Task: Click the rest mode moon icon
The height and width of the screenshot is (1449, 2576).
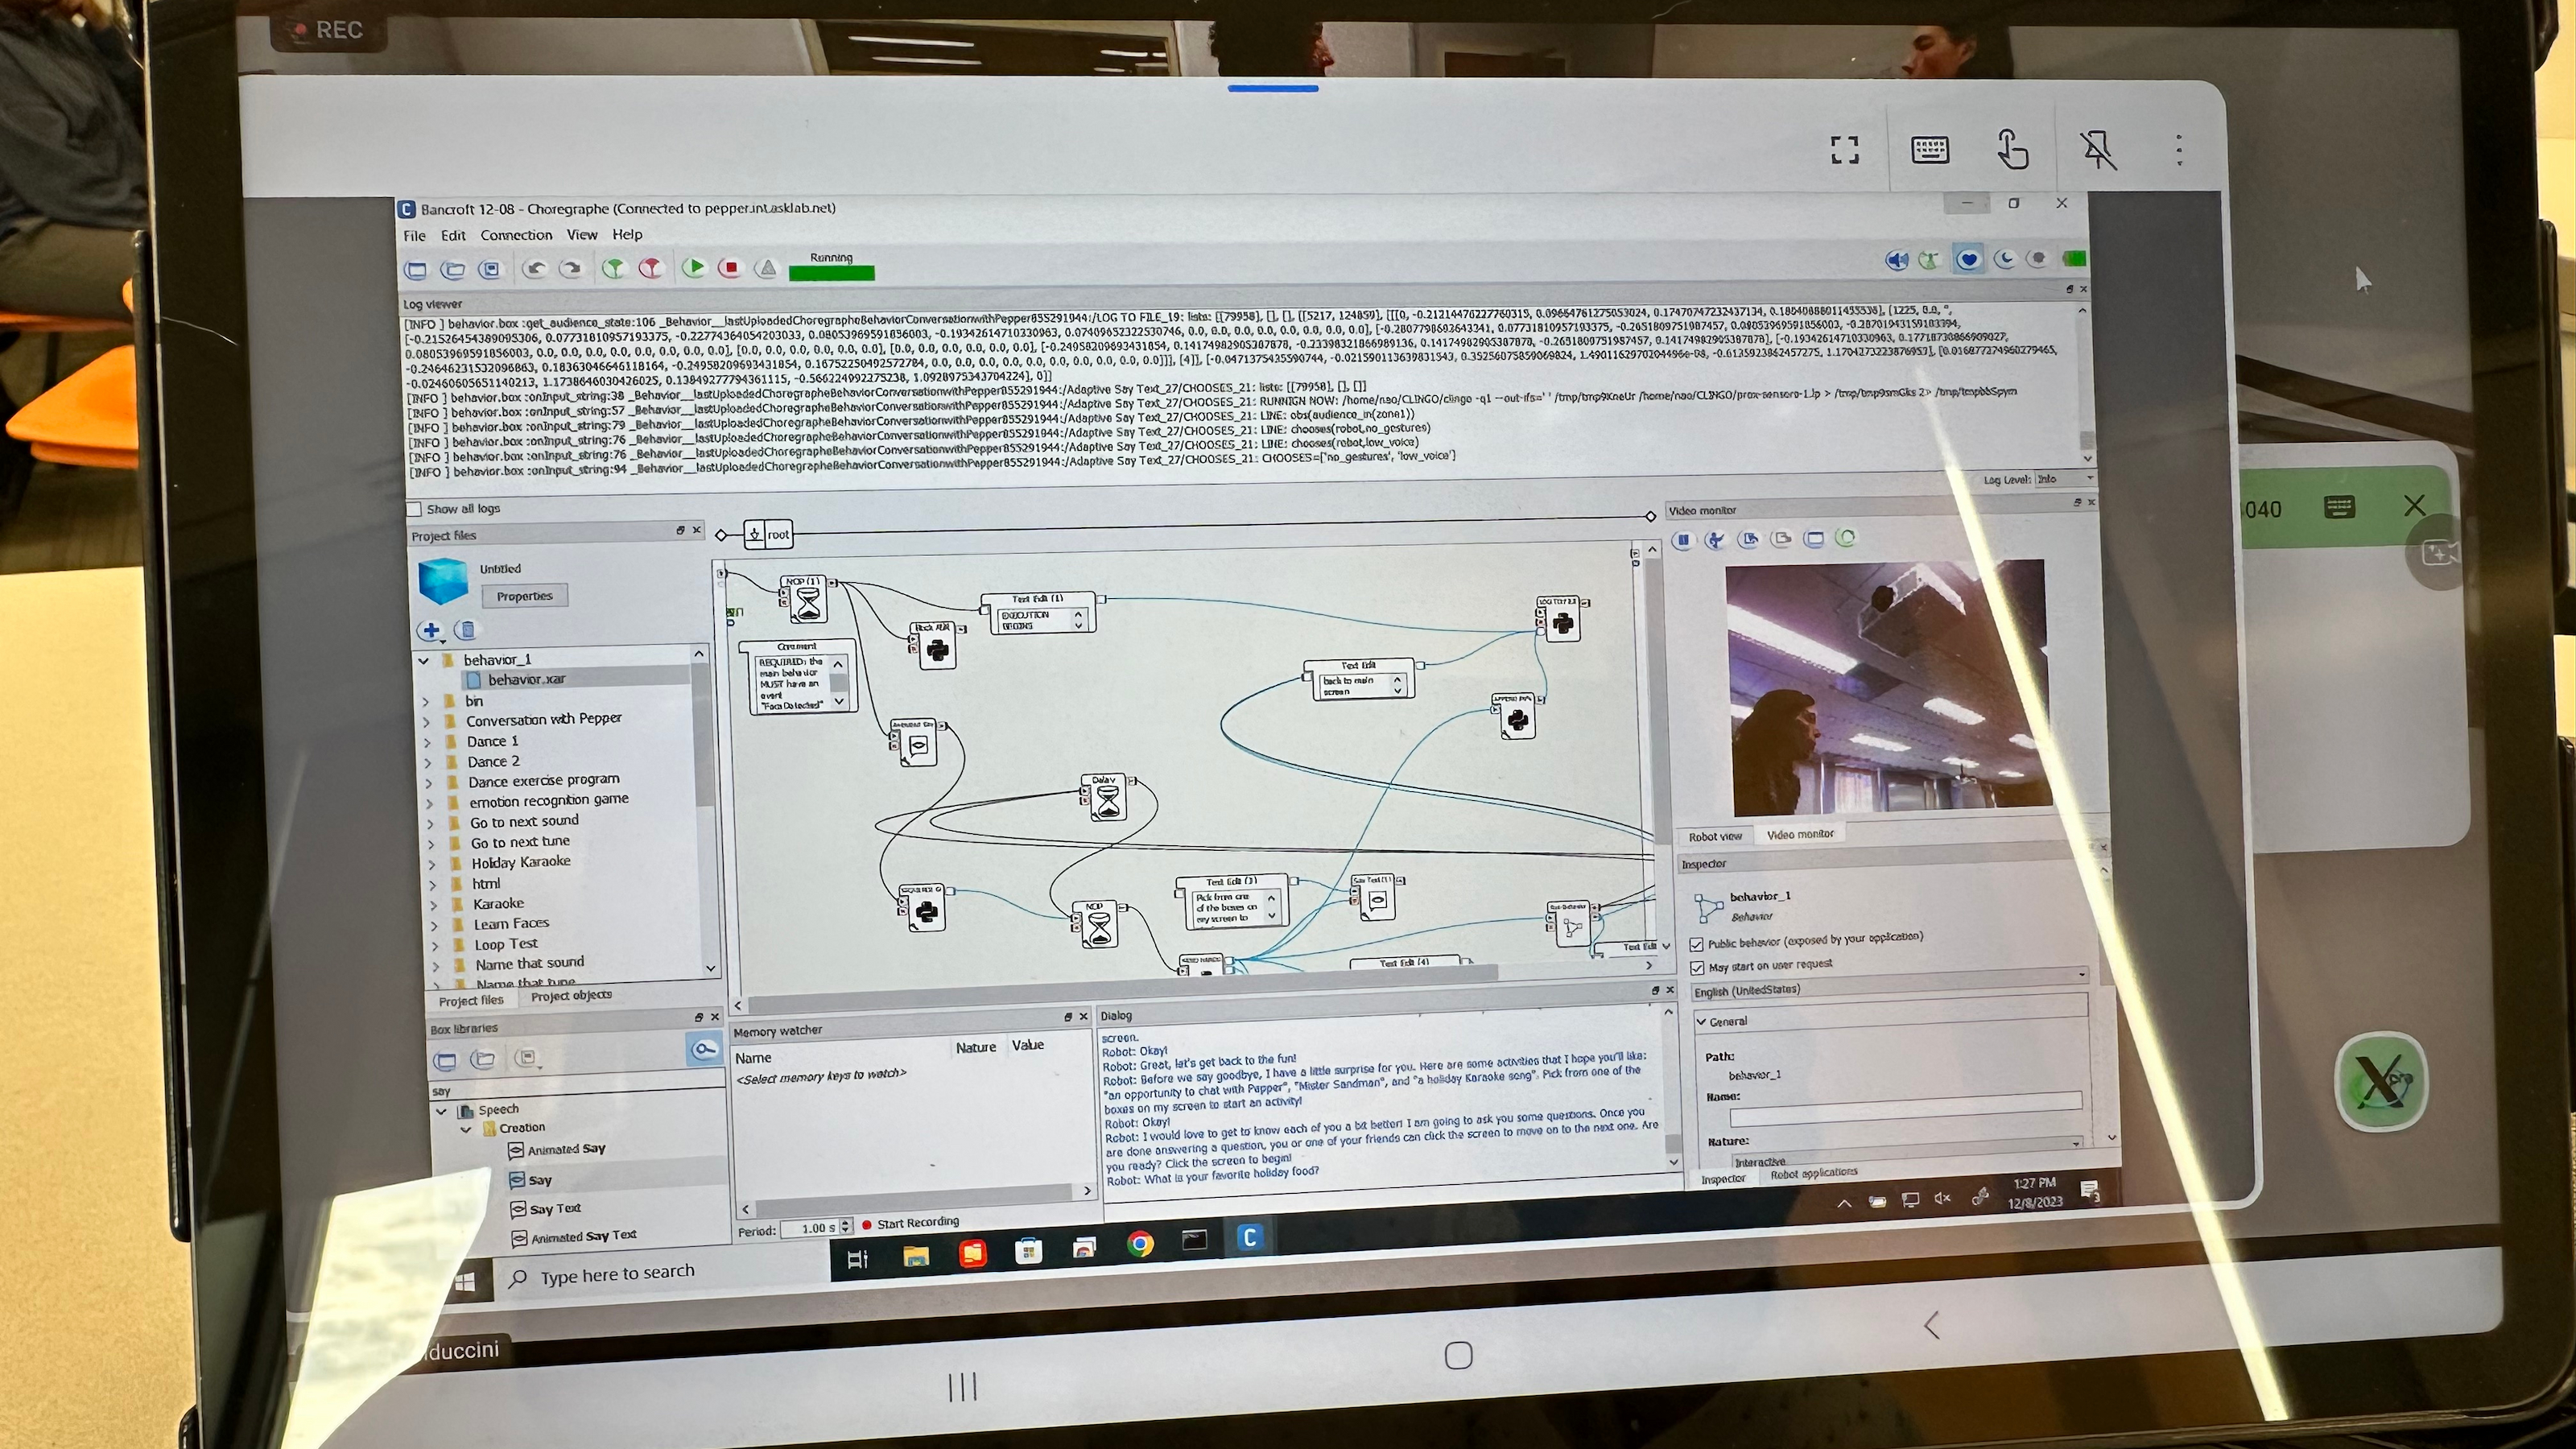Action: pos(2004,259)
